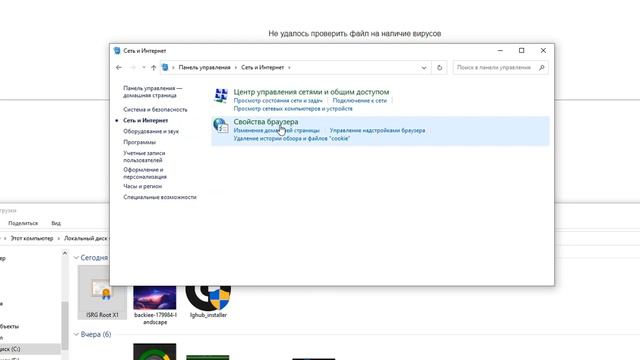
Task: Click Explorer navigation pane scrollbar thumb
Action: coord(64,325)
